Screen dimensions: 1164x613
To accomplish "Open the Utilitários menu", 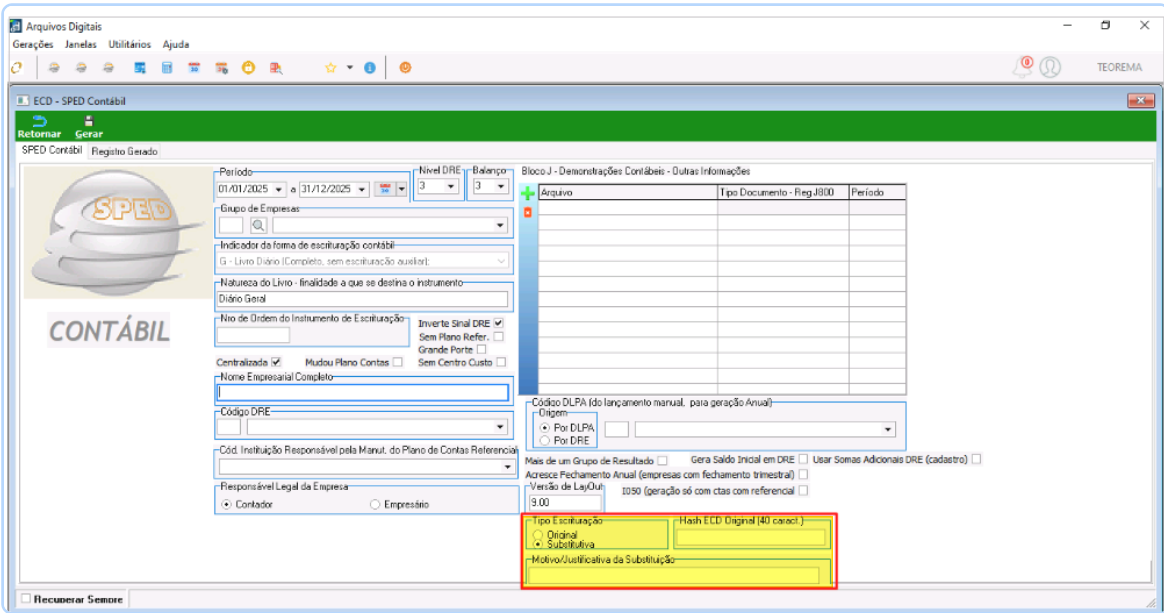I will (130, 45).
